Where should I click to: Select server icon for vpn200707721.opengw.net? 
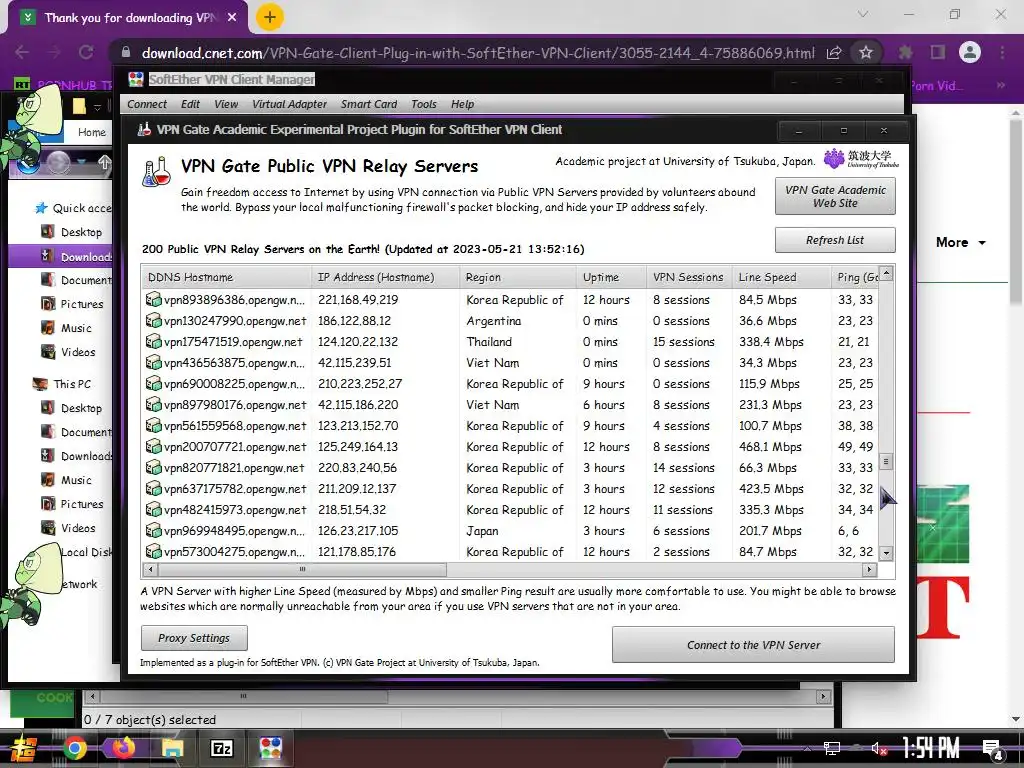point(153,447)
